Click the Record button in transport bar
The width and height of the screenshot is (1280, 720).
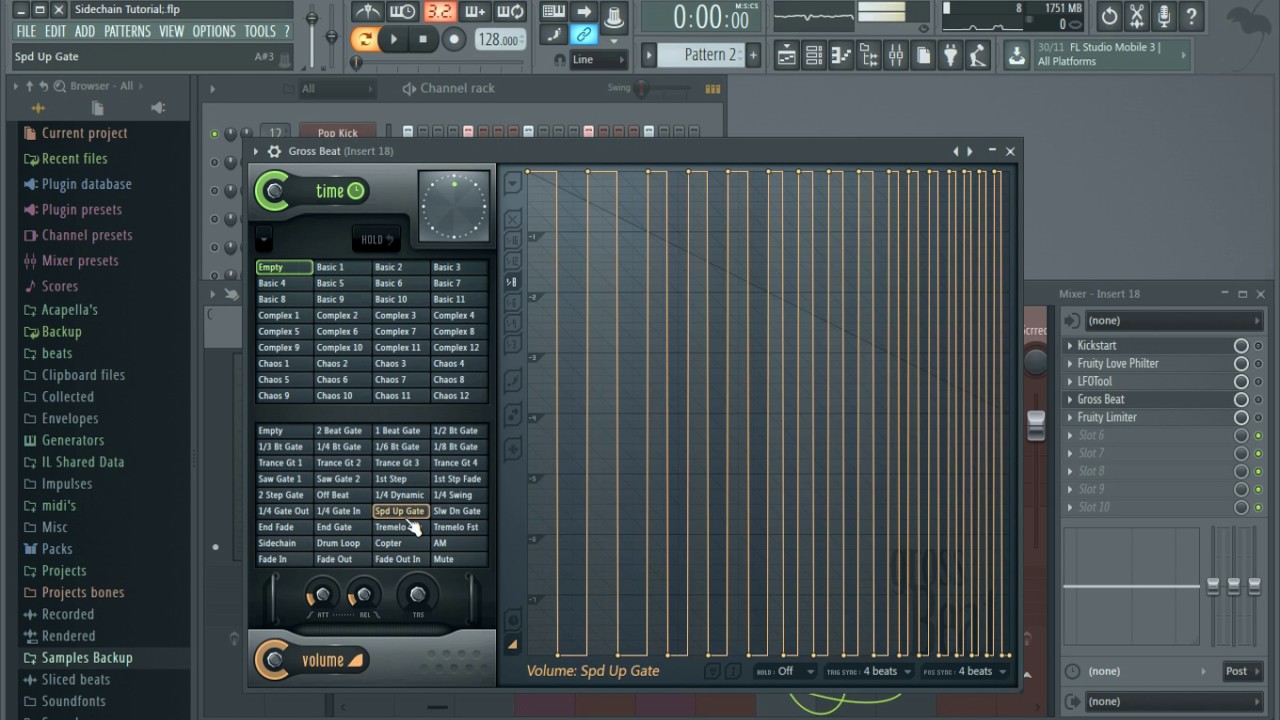(x=454, y=39)
